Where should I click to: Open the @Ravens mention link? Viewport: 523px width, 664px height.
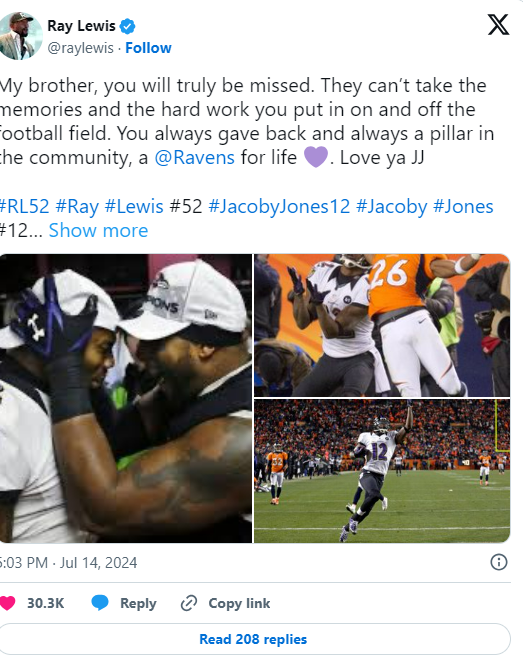tap(194, 158)
